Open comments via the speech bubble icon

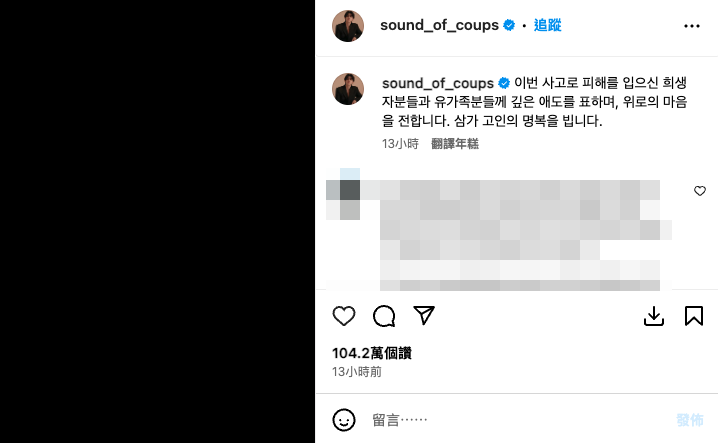point(384,316)
